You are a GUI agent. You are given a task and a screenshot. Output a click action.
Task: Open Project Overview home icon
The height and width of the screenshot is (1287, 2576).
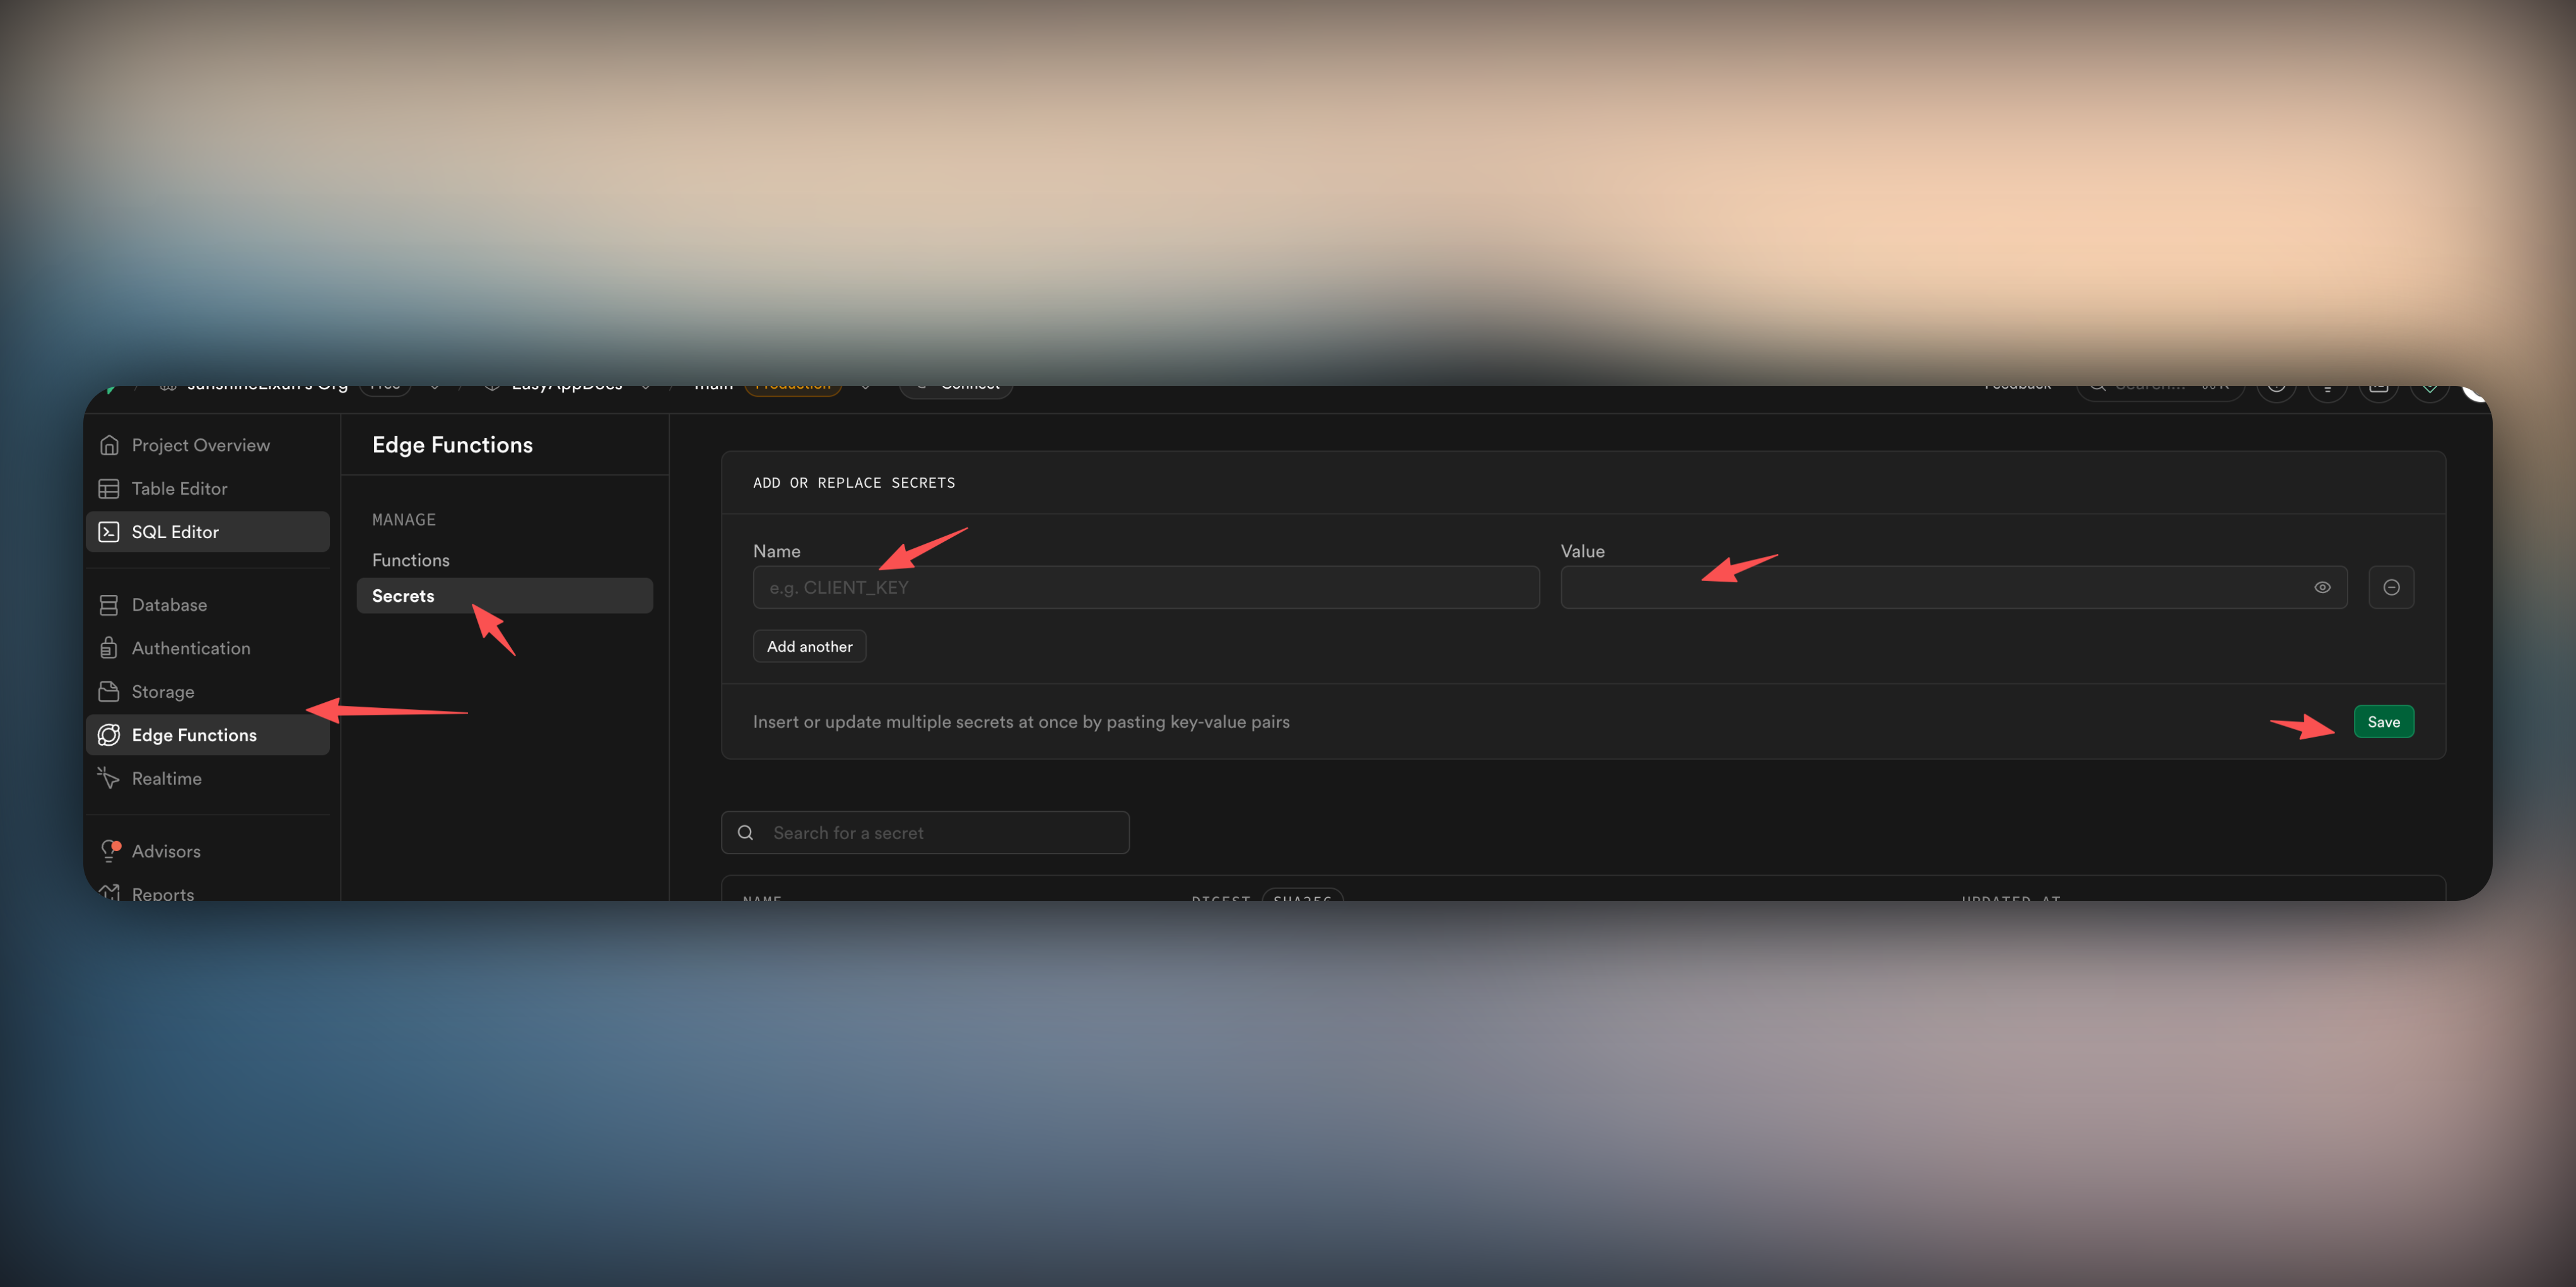point(109,445)
